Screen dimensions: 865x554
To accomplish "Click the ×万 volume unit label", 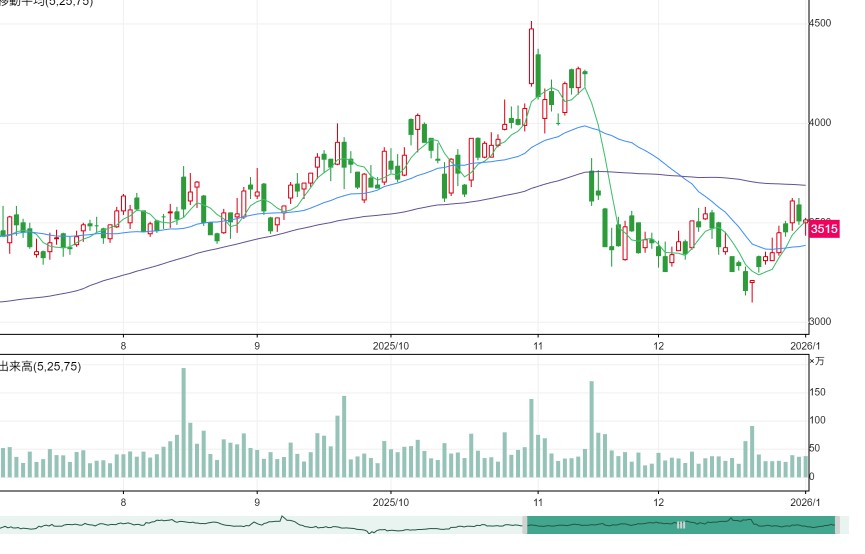I will coord(816,361).
